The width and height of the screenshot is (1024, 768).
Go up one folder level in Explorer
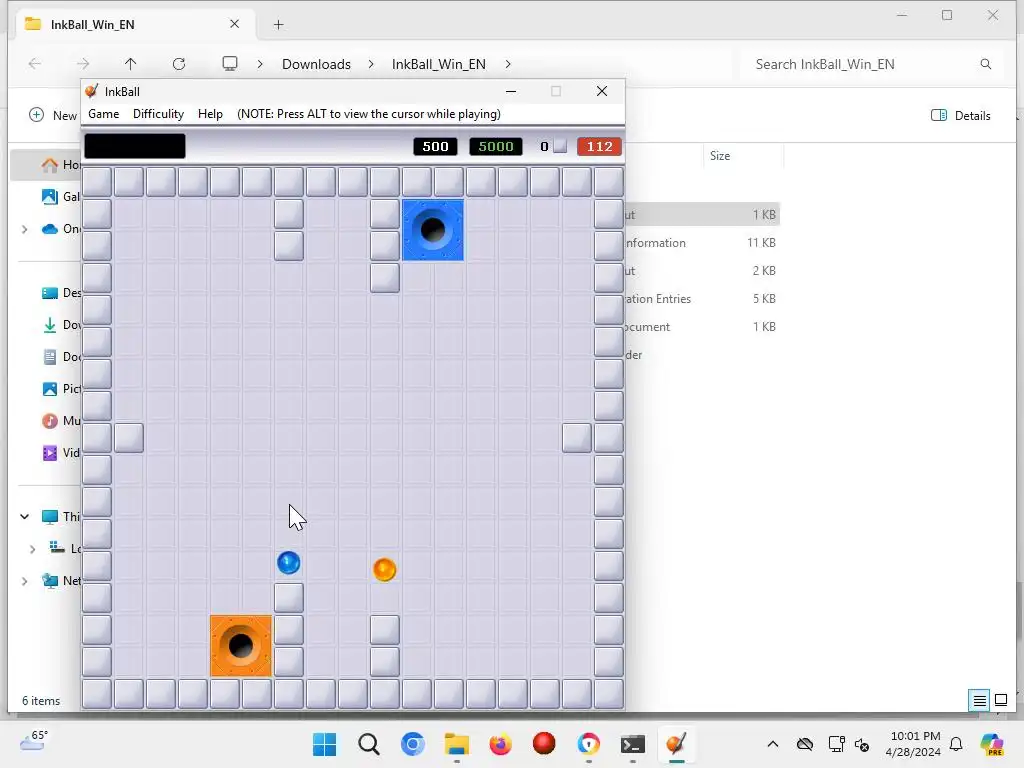click(131, 63)
